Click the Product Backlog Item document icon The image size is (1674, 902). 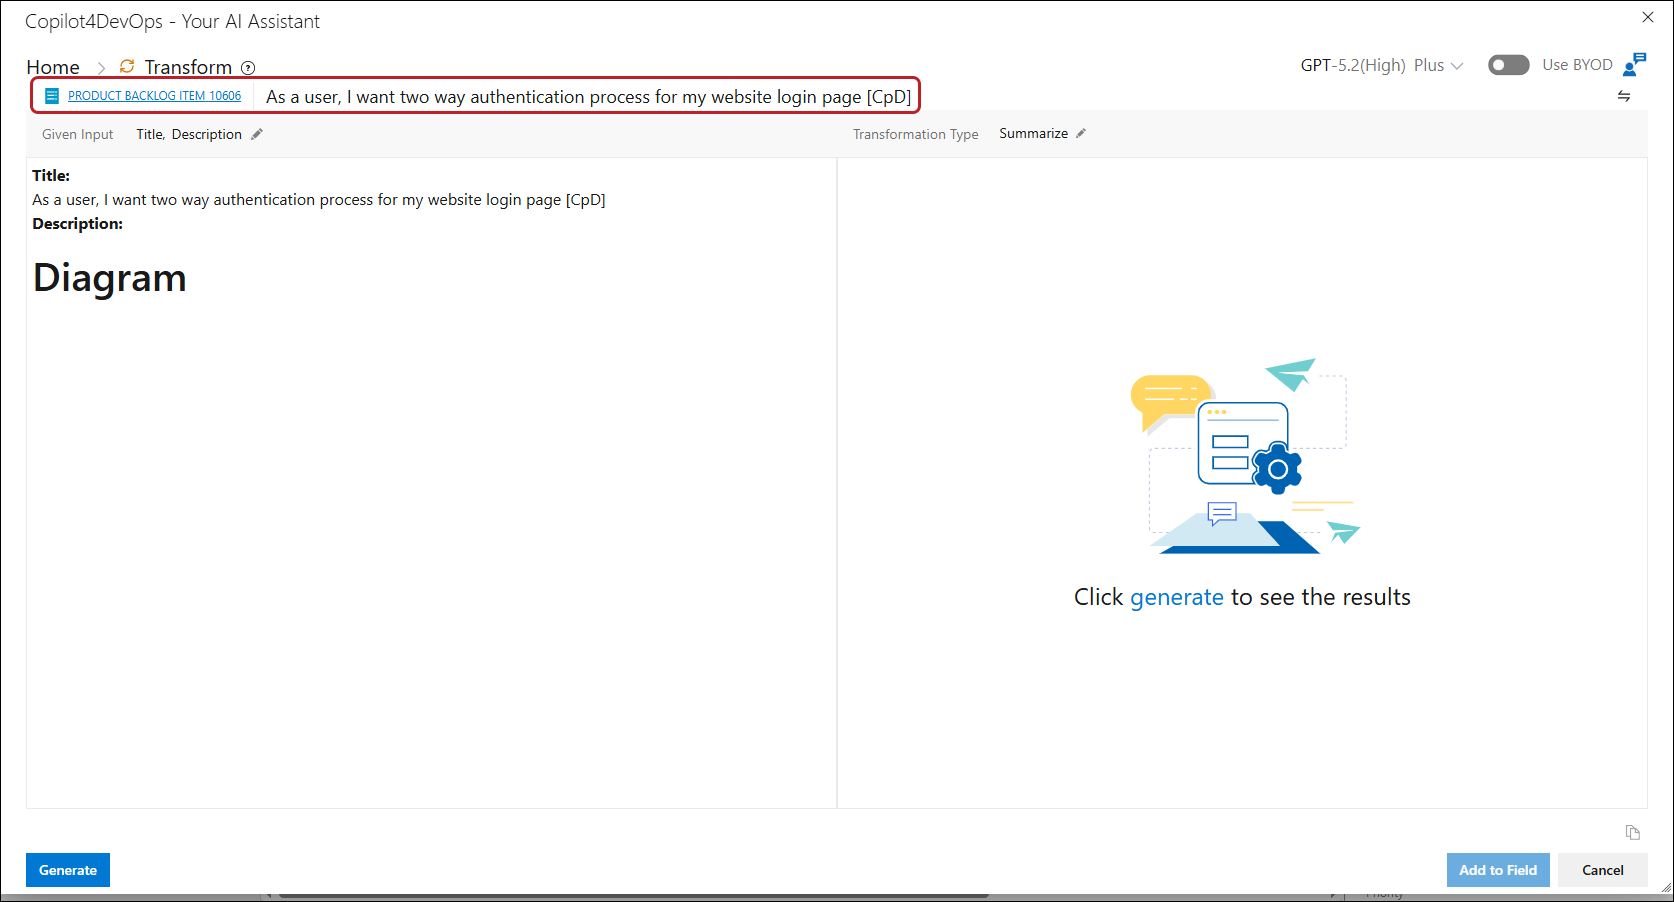(x=52, y=96)
